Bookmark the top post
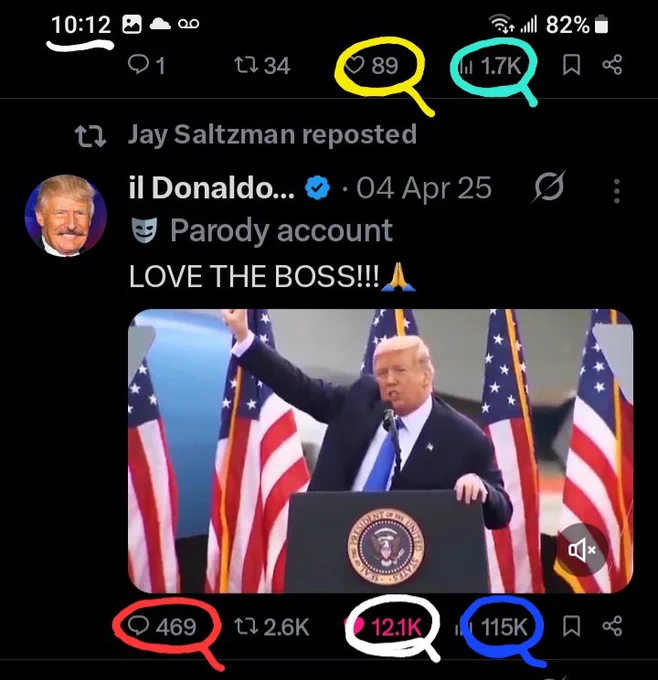 [x=571, y=65]
